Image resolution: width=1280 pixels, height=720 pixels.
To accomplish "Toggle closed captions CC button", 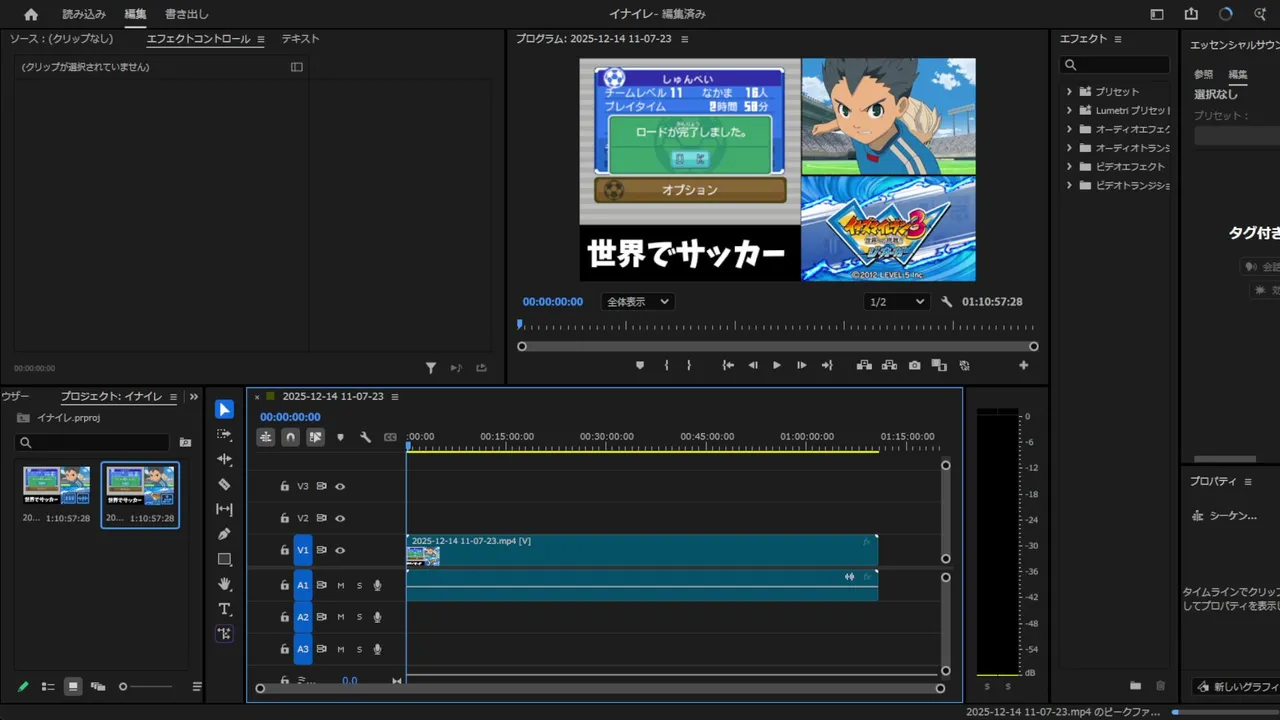I will click(390, 437).
